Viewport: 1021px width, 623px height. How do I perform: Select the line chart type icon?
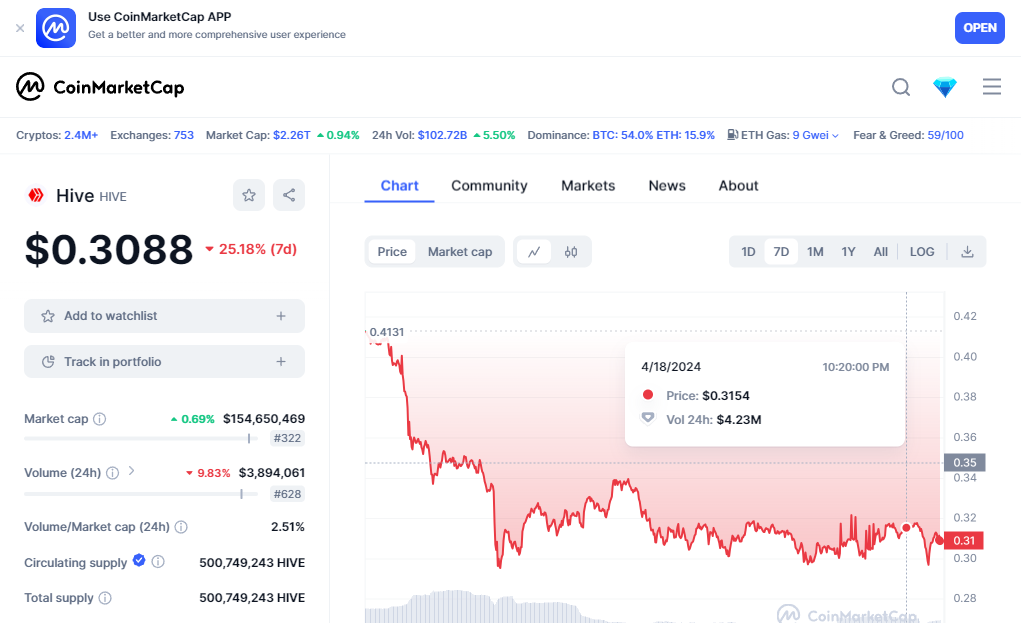coord(534,252)
